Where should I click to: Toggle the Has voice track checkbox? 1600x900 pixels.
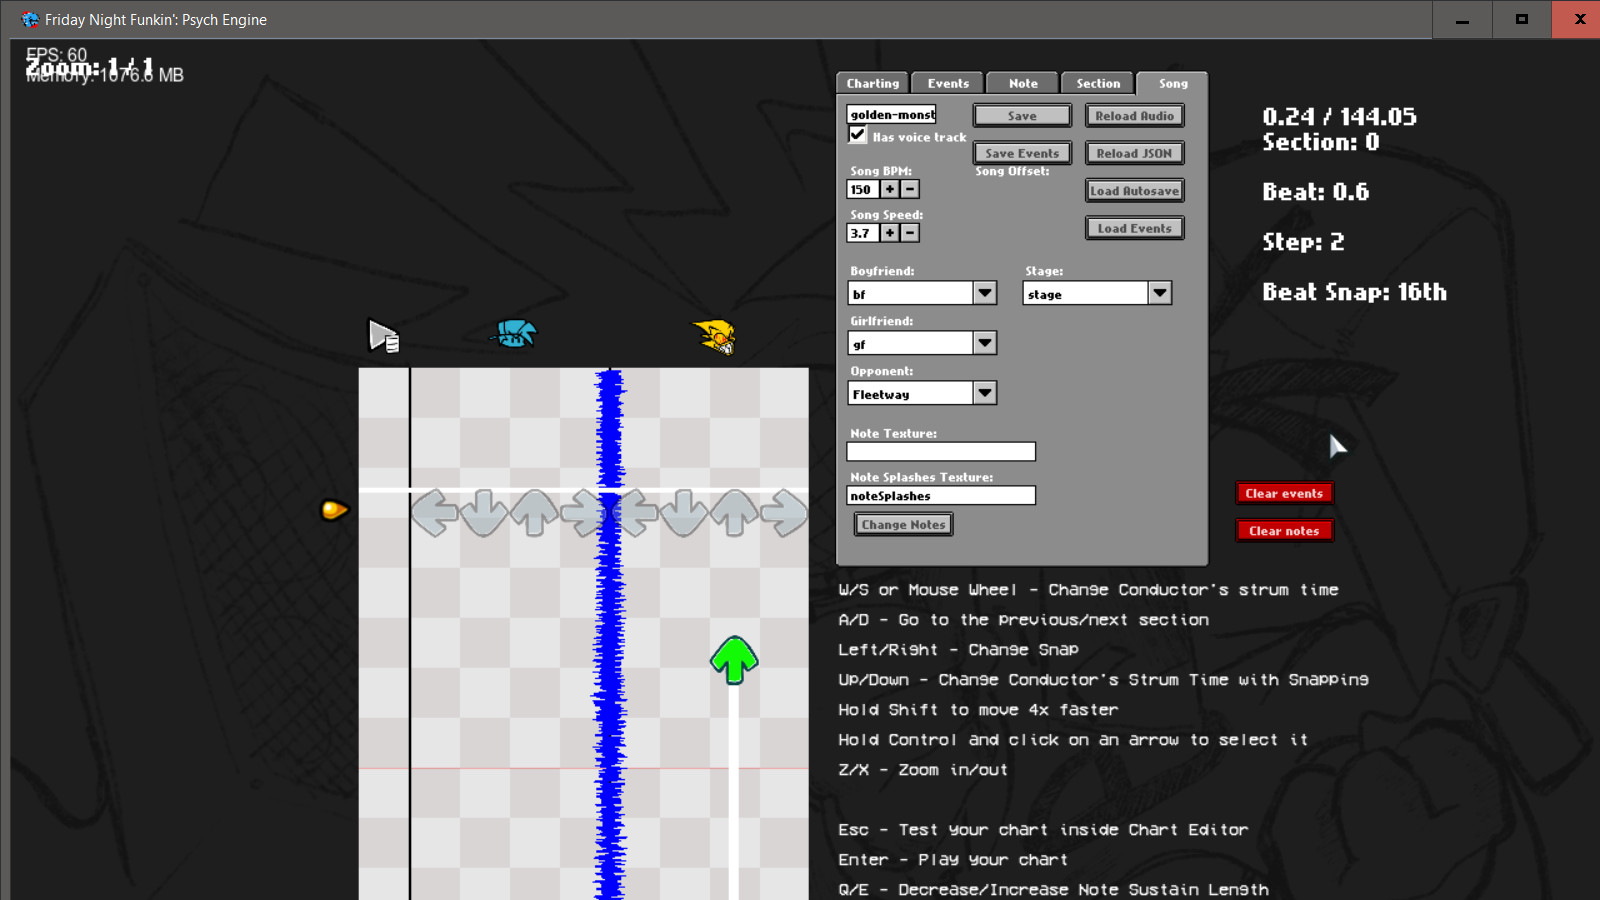858,135
